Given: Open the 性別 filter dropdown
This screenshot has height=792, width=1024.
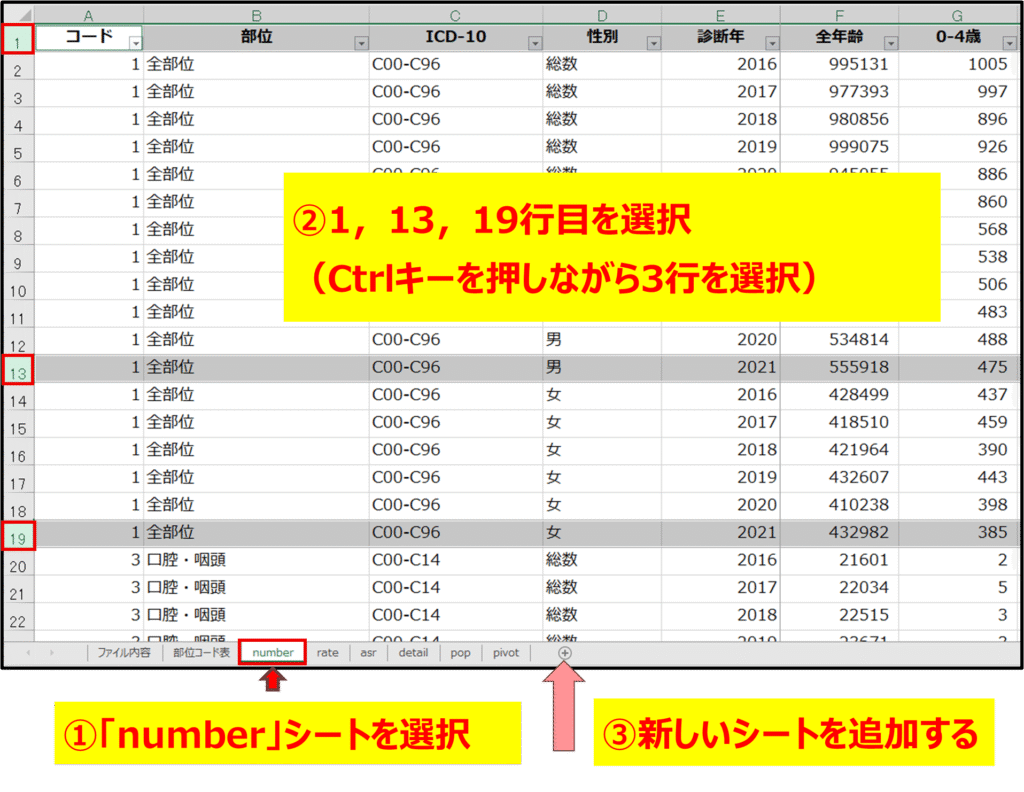Looking at the screenshot, I should click(653, 43).
